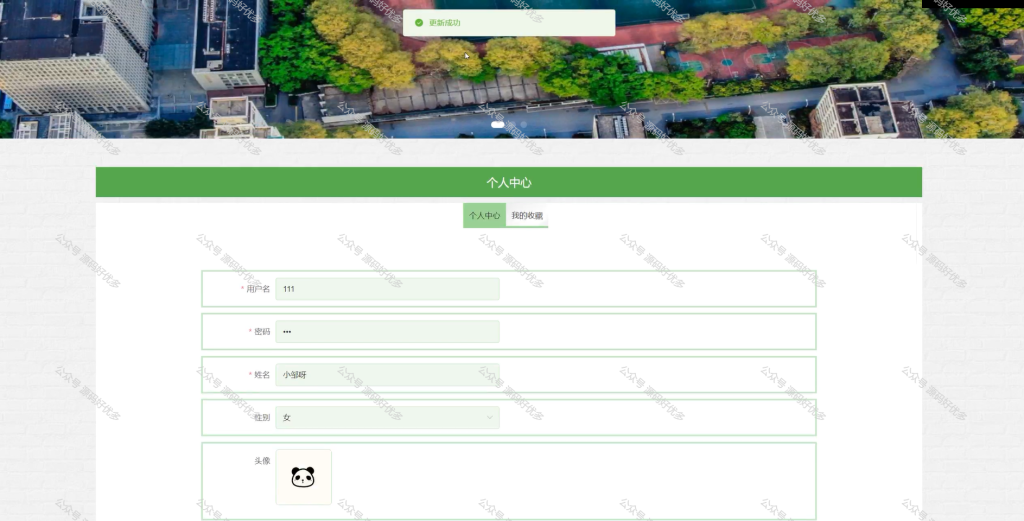Image resolution: width=1024 pixels, height=521 pixels.
Task: Select the active white carousel indicator
Action: (x=498, y=124)
